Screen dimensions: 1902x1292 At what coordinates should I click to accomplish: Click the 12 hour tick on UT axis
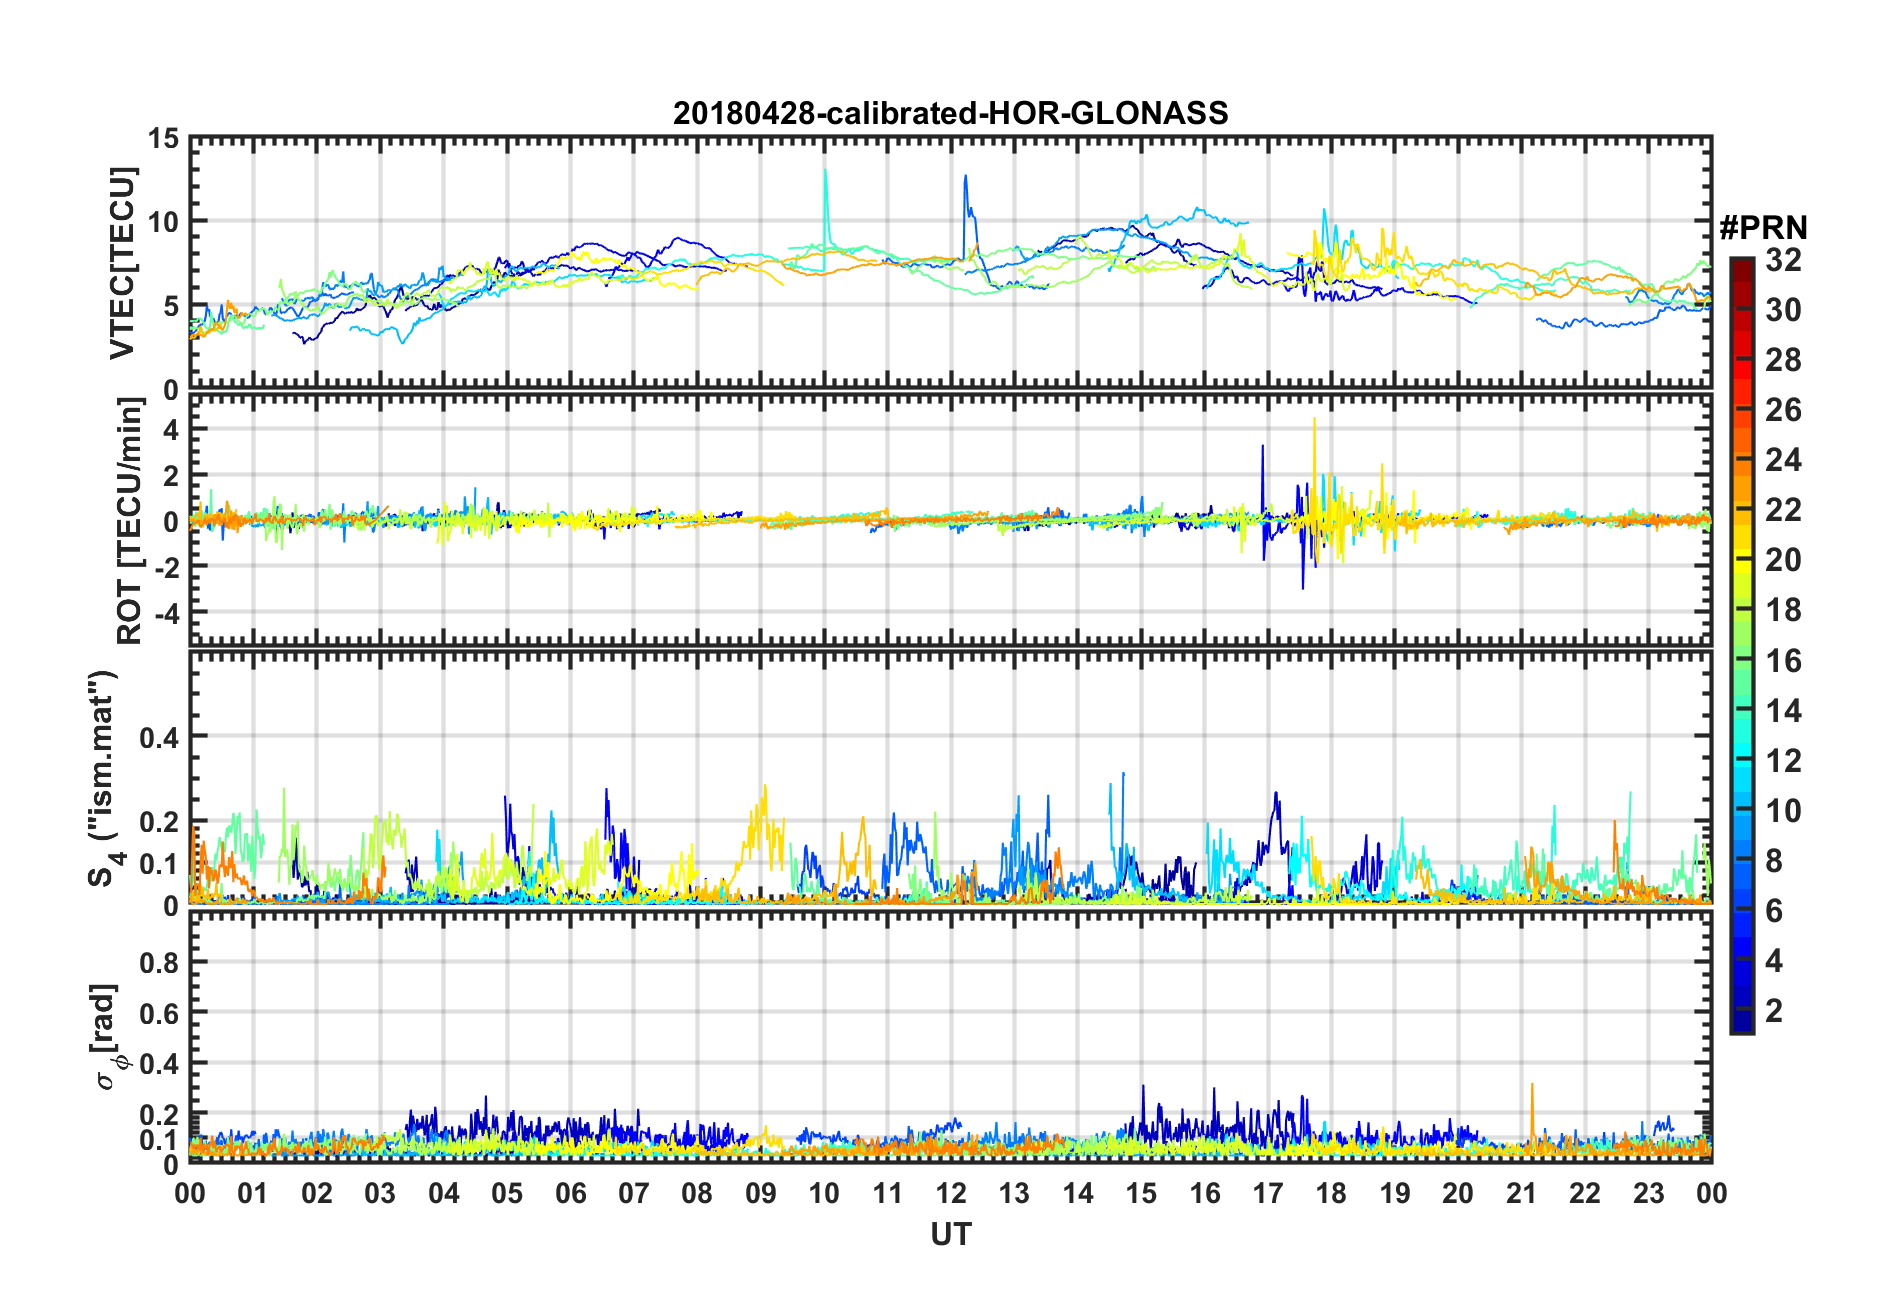[x=951, y=1193]
